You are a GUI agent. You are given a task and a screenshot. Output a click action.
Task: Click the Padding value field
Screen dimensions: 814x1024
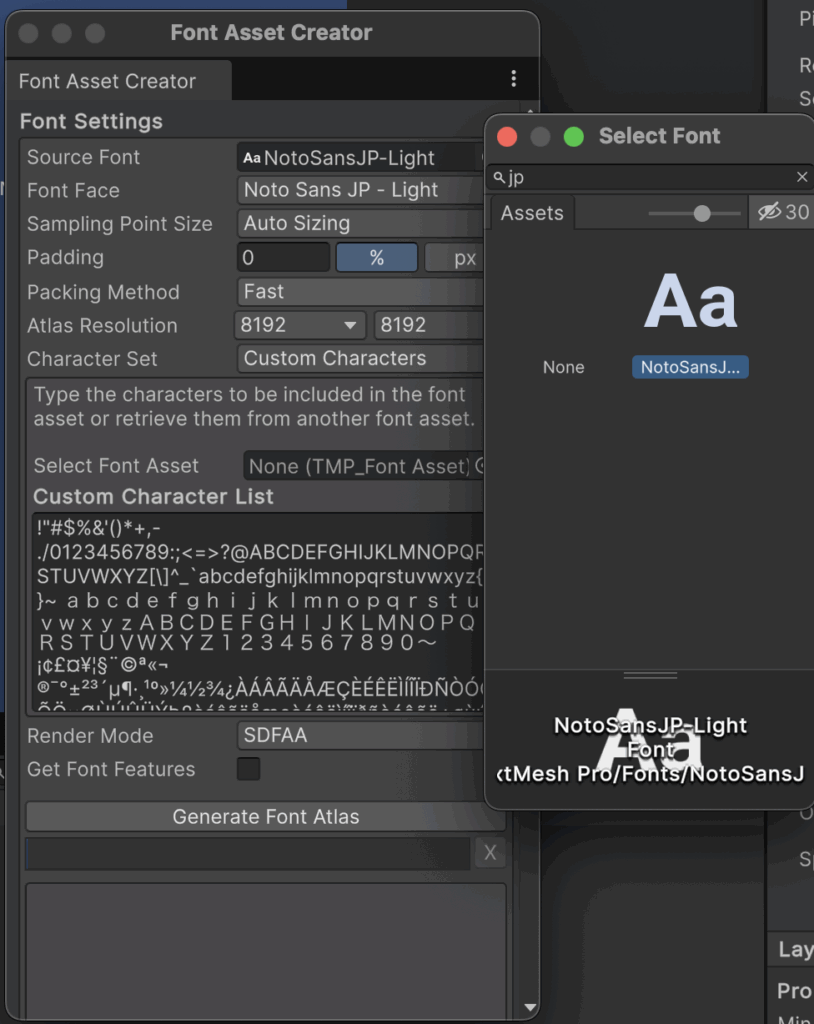283,257
